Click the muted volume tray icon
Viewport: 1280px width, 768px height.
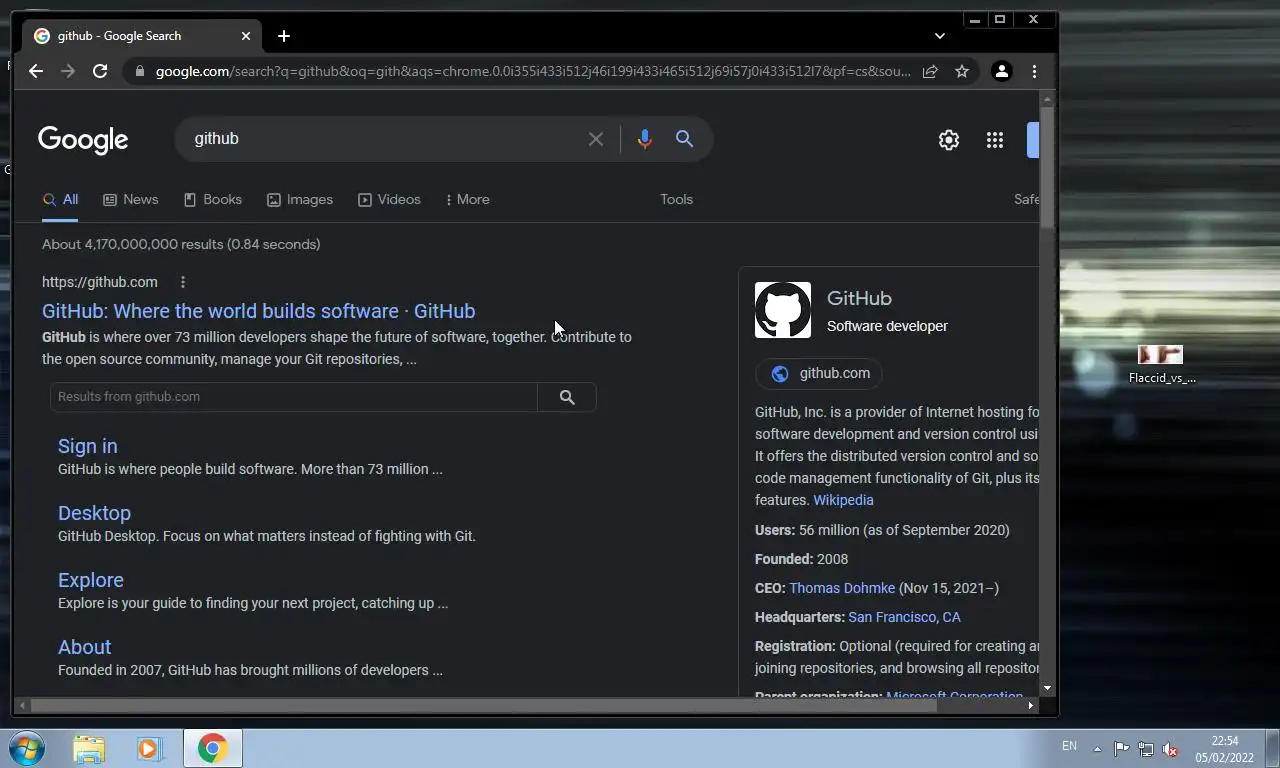[x=1170, y=749]
